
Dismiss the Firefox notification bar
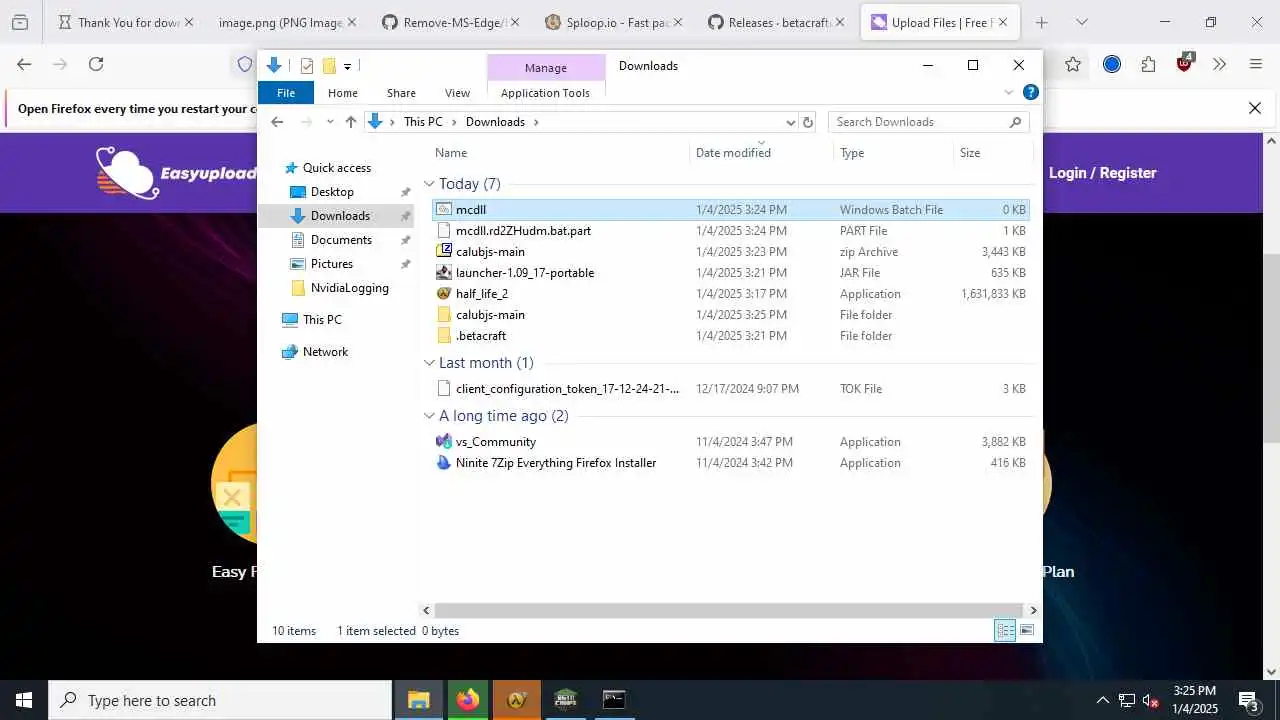pos(1255,108)
